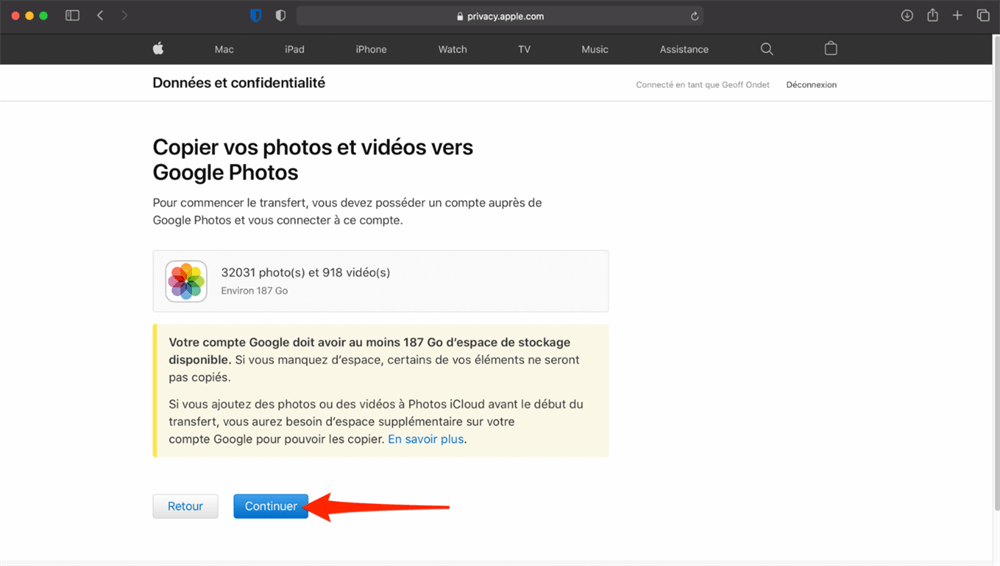The width and height of the screenshot is (1000, 566).
Task: Click the Retour button
Action: pyautogui.click(x=185, y=506)
